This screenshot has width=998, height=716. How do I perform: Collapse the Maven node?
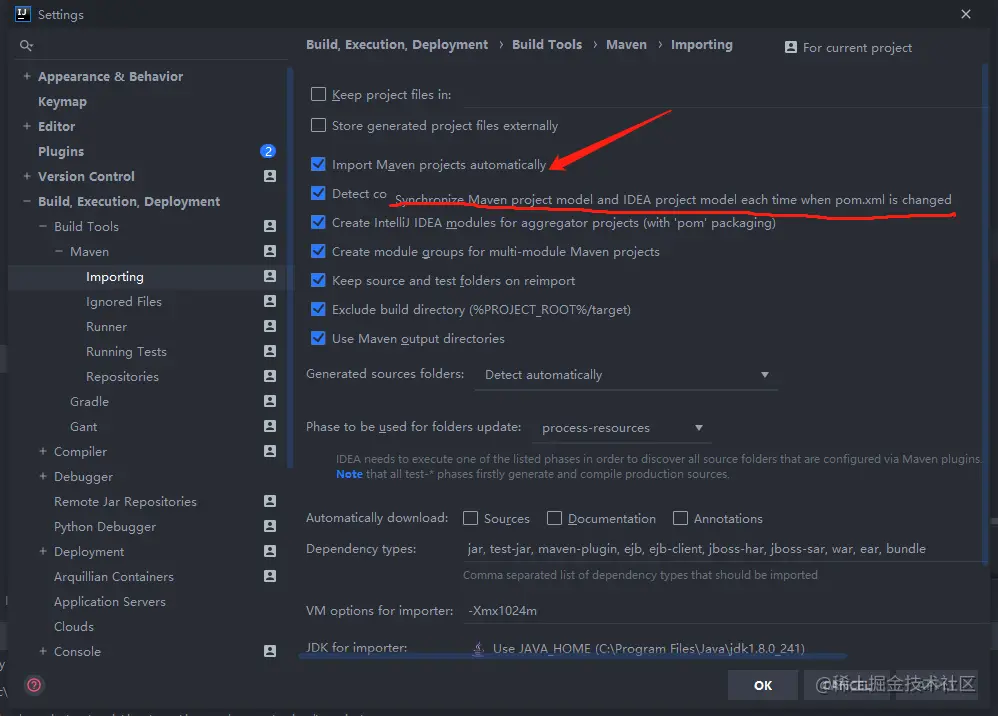pos(59,251)
